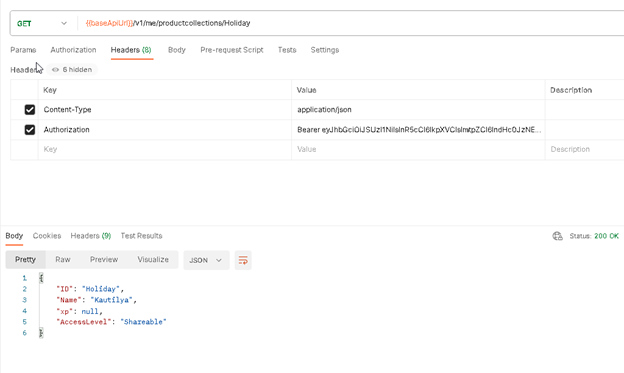Open the Tests tab
This screenshot has width=624, height=373.
[x=287, y=50]
